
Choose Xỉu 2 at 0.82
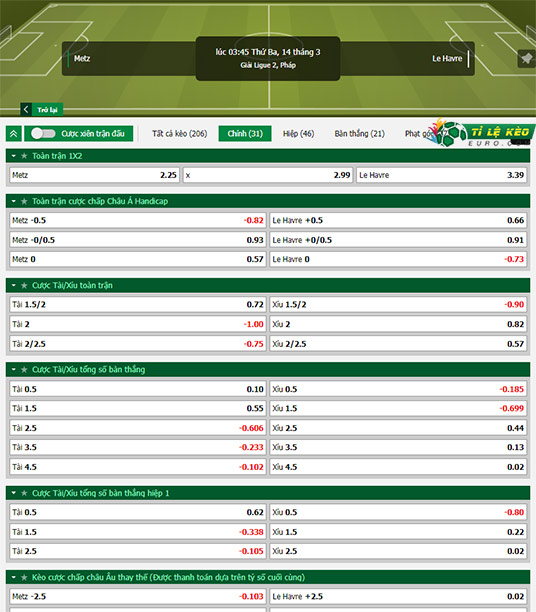pyautogui.click(x=398, y=324)
